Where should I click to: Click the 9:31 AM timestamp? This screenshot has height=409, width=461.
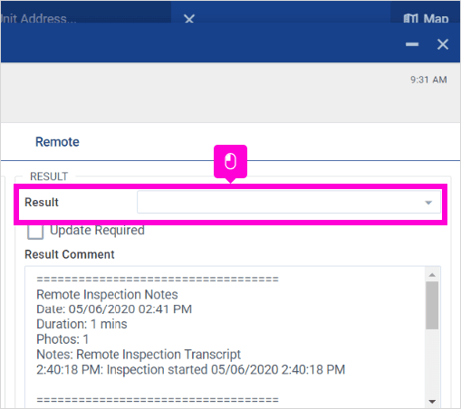tap(429, 80)
